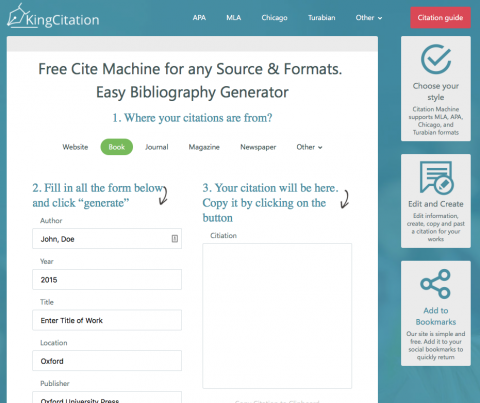The width and height of the screenshot is (480, 403).
Task: Click the 'Citation Machine supports MLA, APA' description
Action: click(436, 121)
